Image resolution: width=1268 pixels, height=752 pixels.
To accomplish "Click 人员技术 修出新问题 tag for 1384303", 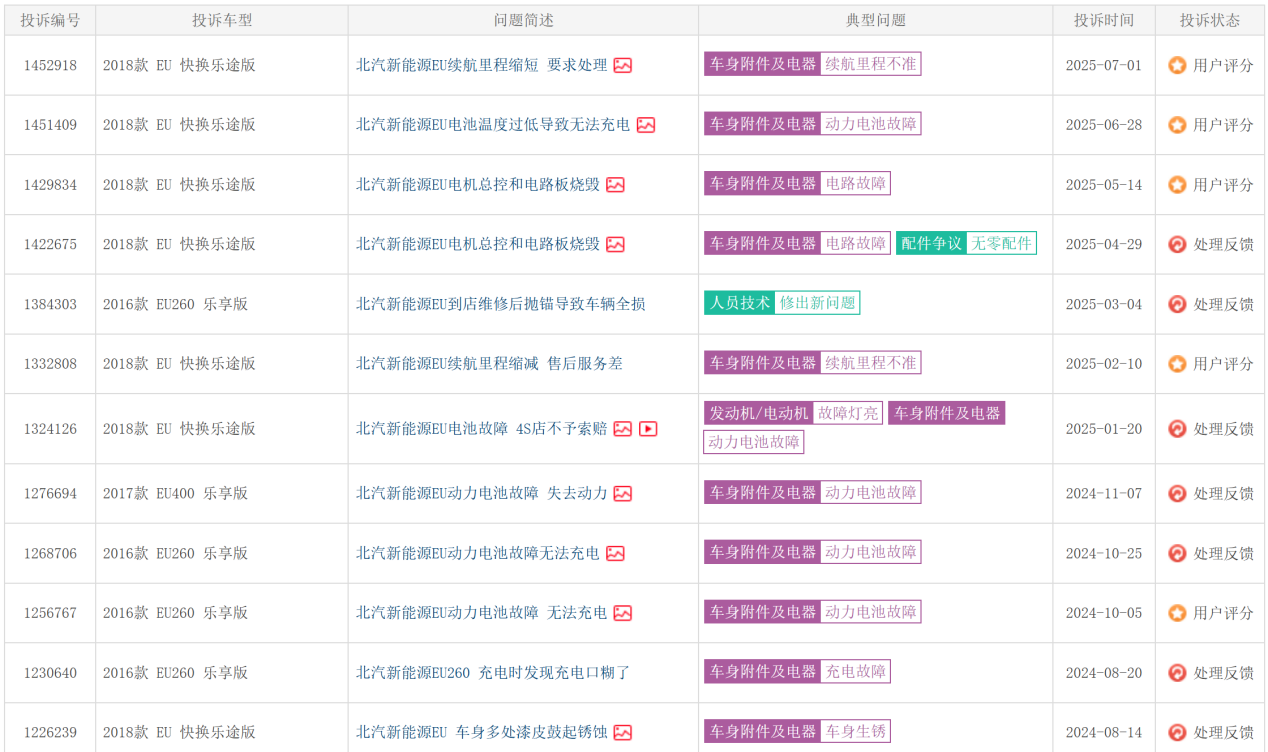I will pos(782,303).
